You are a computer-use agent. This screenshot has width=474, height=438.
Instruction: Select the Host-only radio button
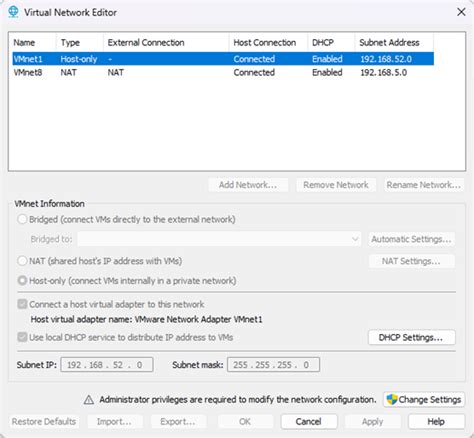pos(22,281)
